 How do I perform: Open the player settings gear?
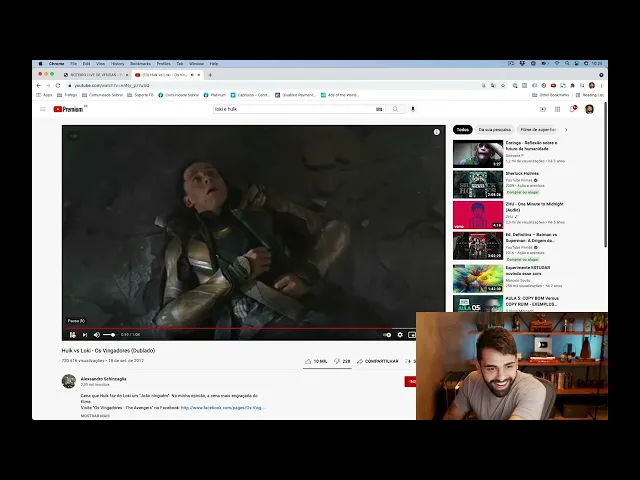(400, 335)
